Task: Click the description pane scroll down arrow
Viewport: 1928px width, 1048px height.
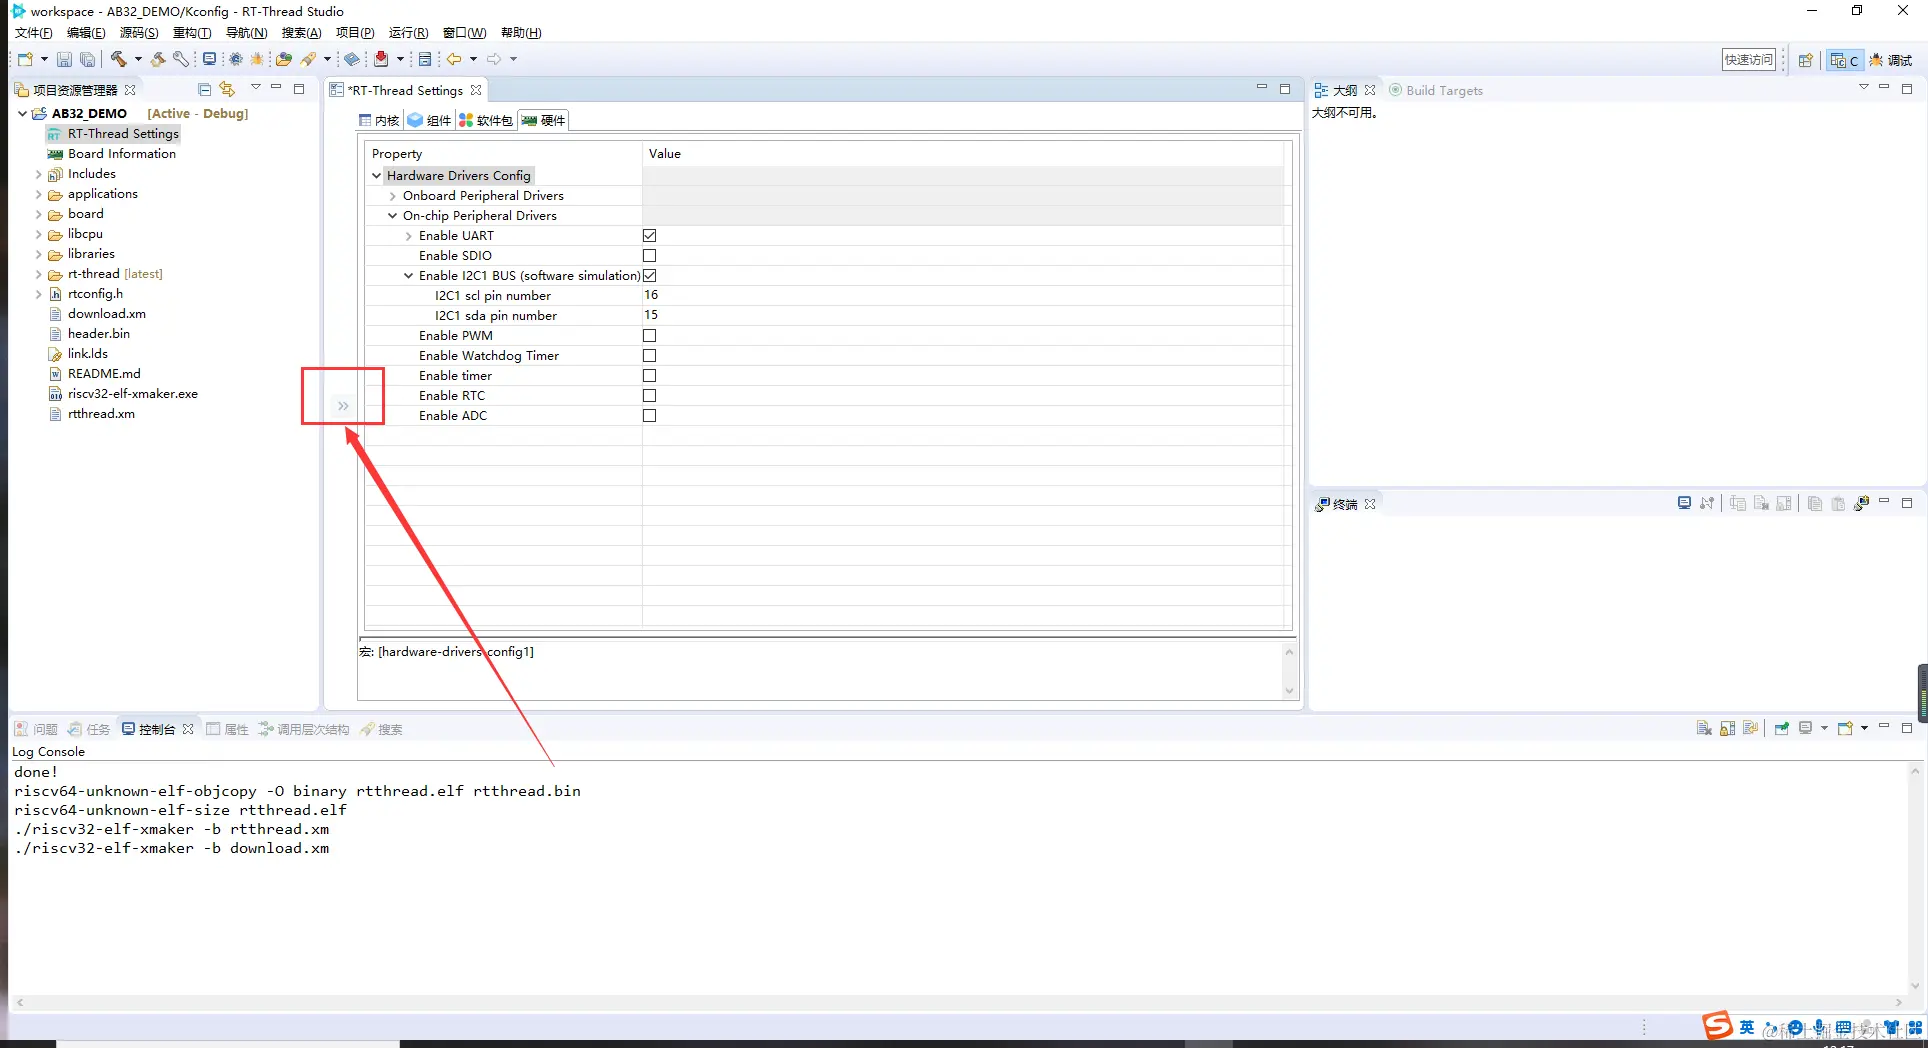Action: point(1289,690)
